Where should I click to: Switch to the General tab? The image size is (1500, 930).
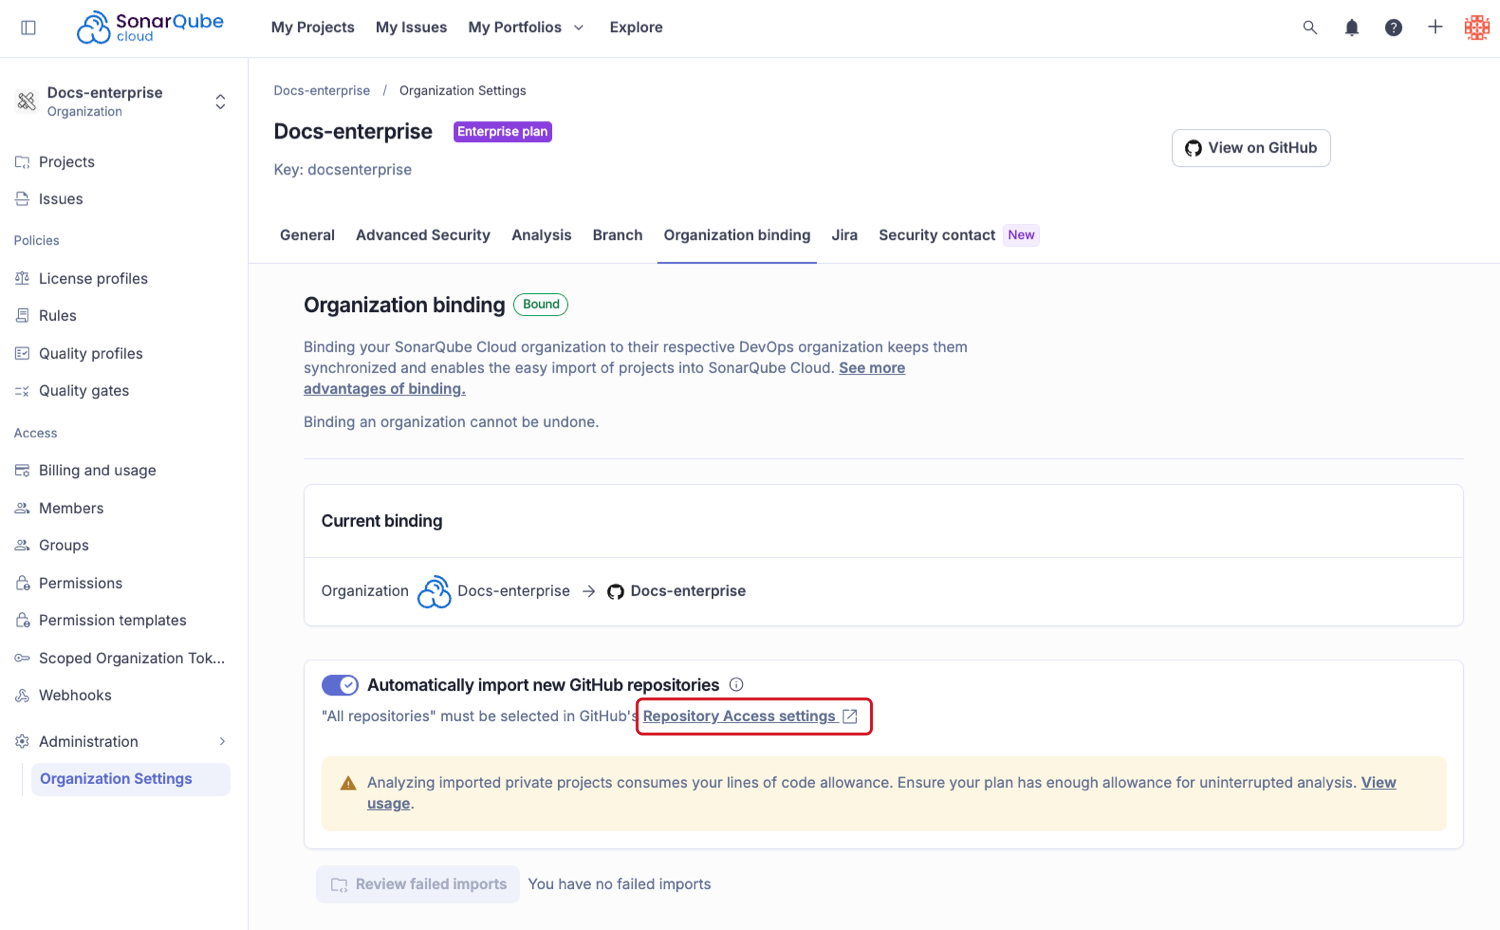pyautogui.click(x=307, y=235)
